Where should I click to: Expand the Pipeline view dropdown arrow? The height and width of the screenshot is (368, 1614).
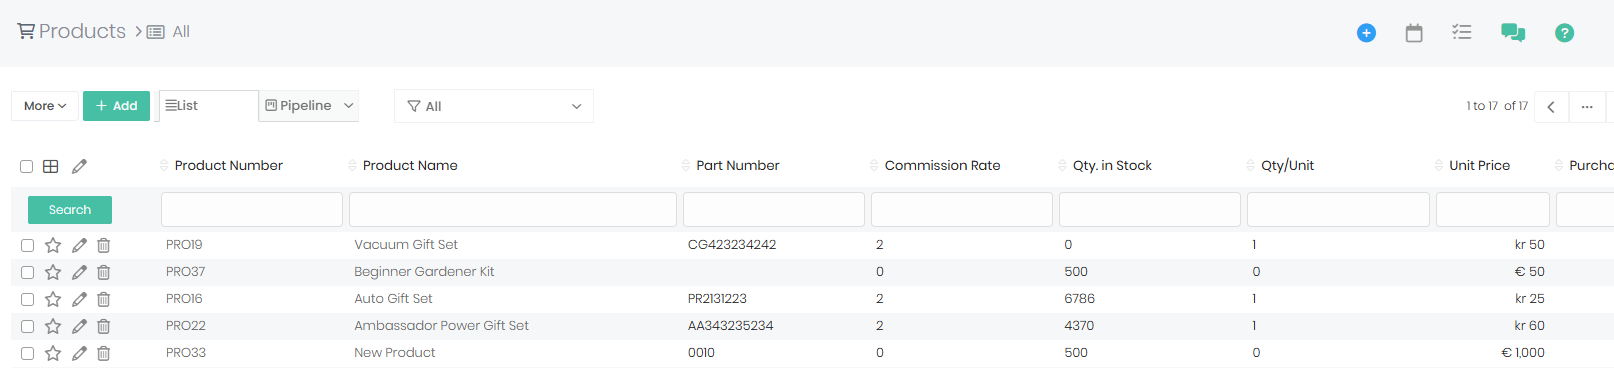(349, 105)
